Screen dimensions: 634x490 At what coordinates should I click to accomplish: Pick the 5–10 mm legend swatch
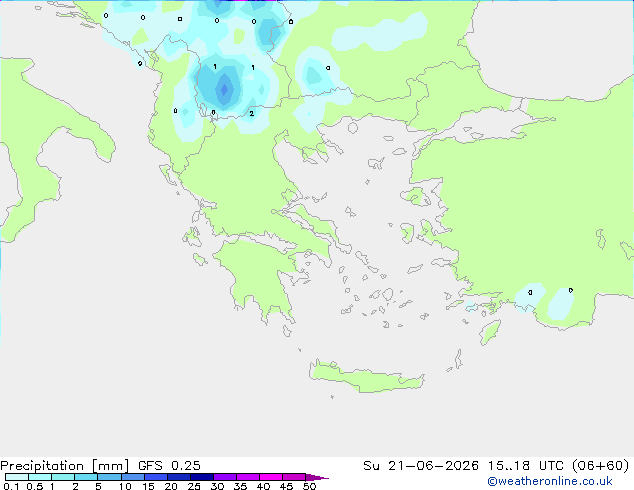click(109, 477)
